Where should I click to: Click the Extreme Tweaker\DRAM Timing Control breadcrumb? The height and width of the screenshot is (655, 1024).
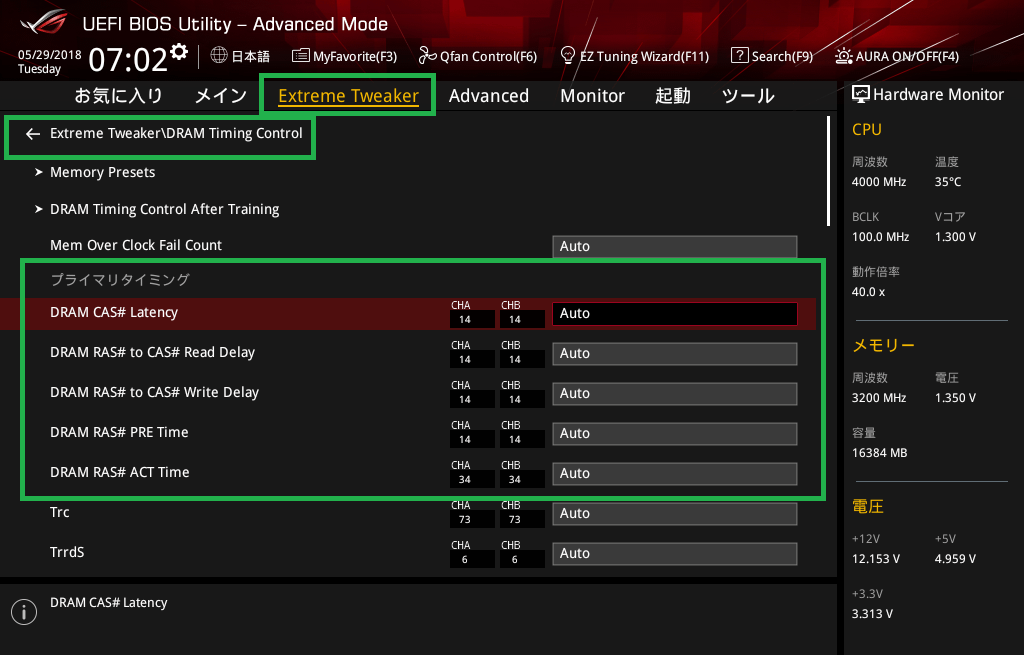pyautogui.click(x=176, y=133)
